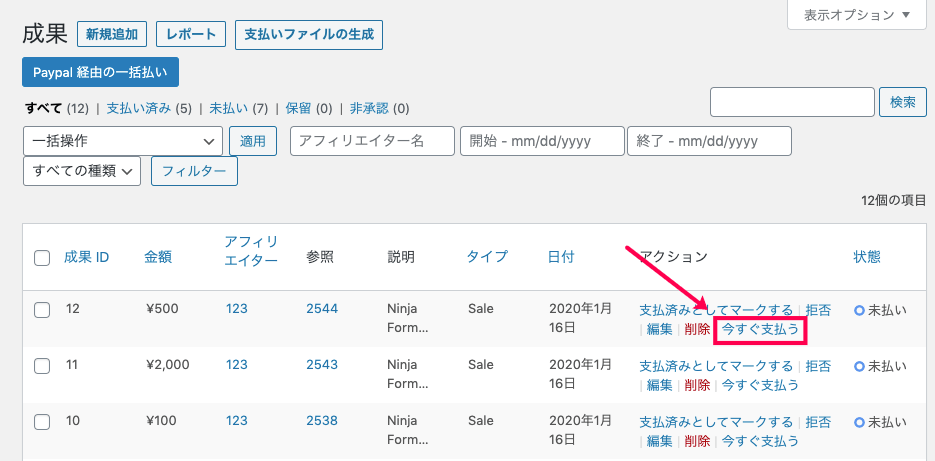
Task: Click 削除 in the ¥2,000 row
Action: click(x=698, y=385)
